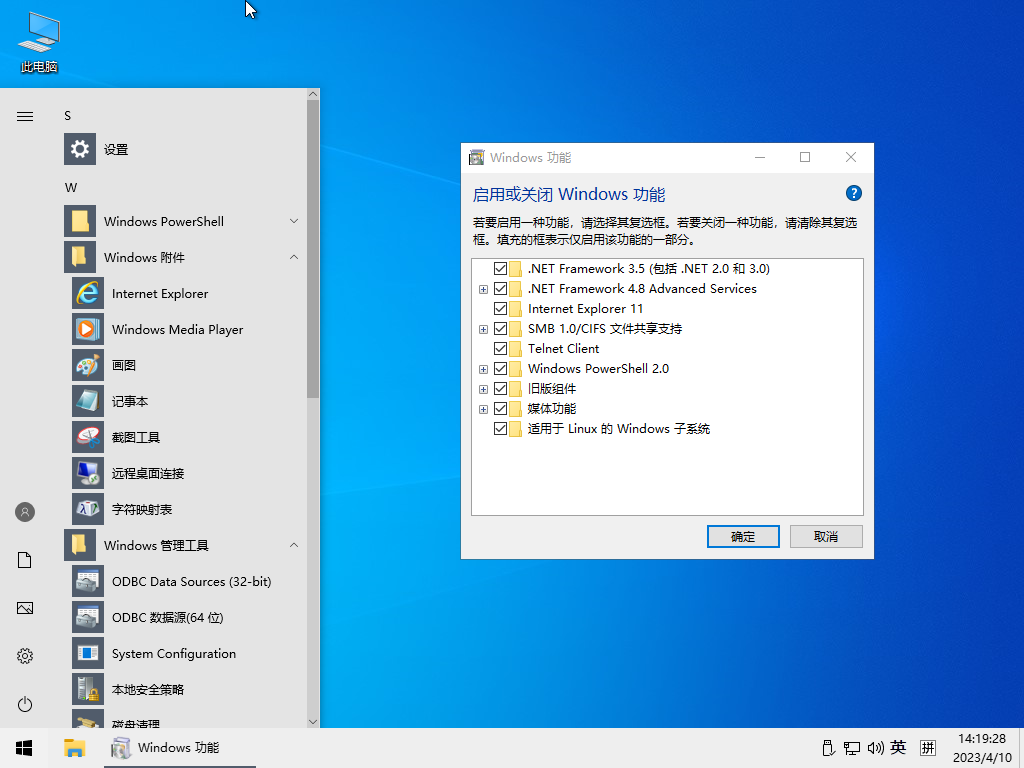The height and width of the screenshot is (768, 1024).
Task: Click the Power icon in Start sidebar
Action: (x=25, y=704)
